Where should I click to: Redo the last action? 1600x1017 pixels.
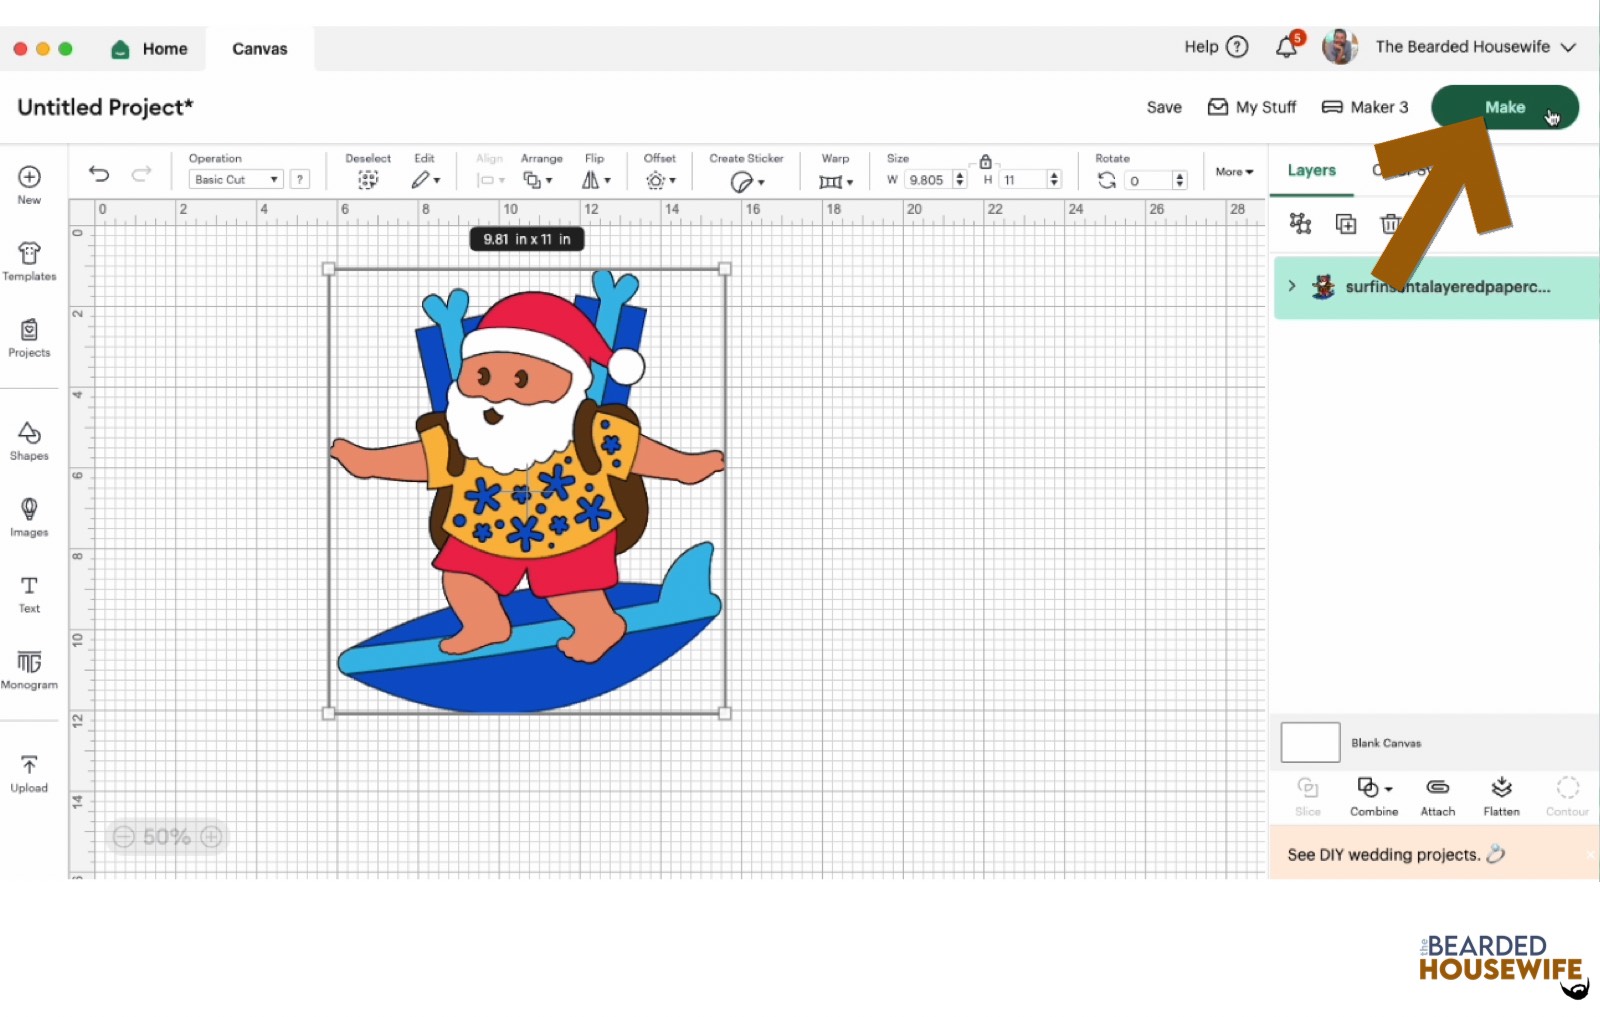(142, 174)
